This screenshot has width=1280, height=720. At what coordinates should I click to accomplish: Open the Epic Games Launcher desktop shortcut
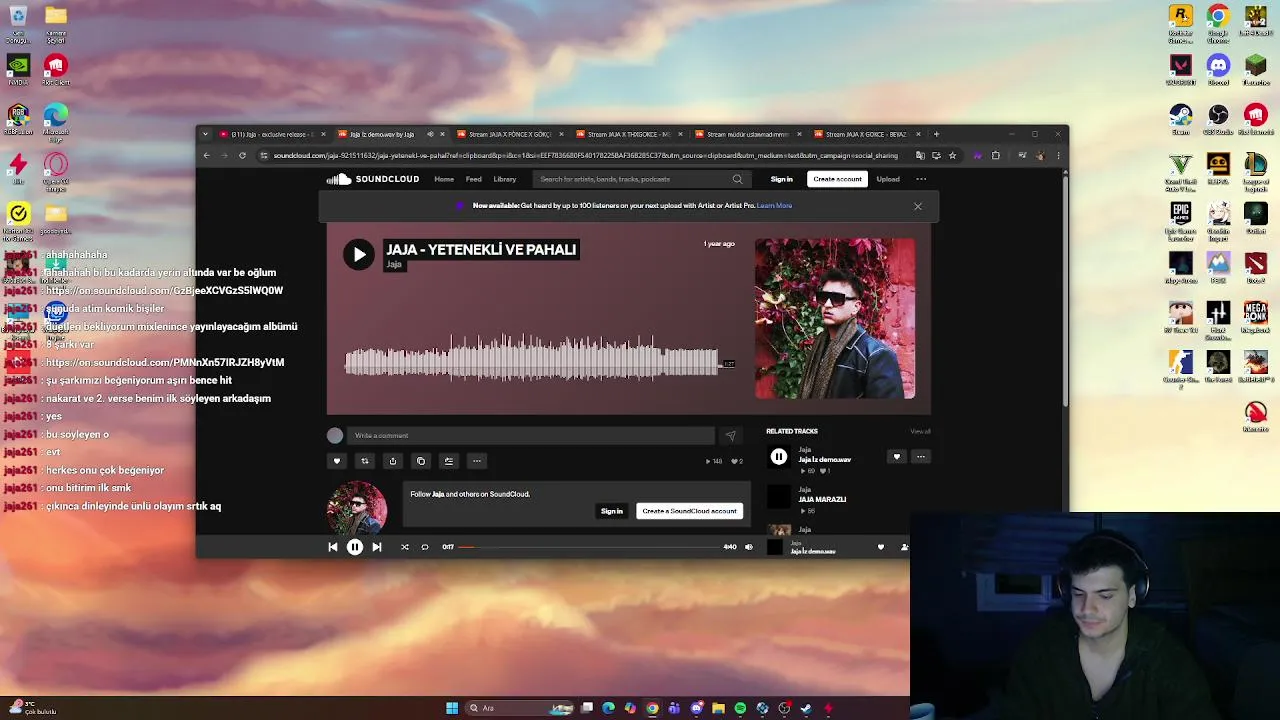[1181, 222]
